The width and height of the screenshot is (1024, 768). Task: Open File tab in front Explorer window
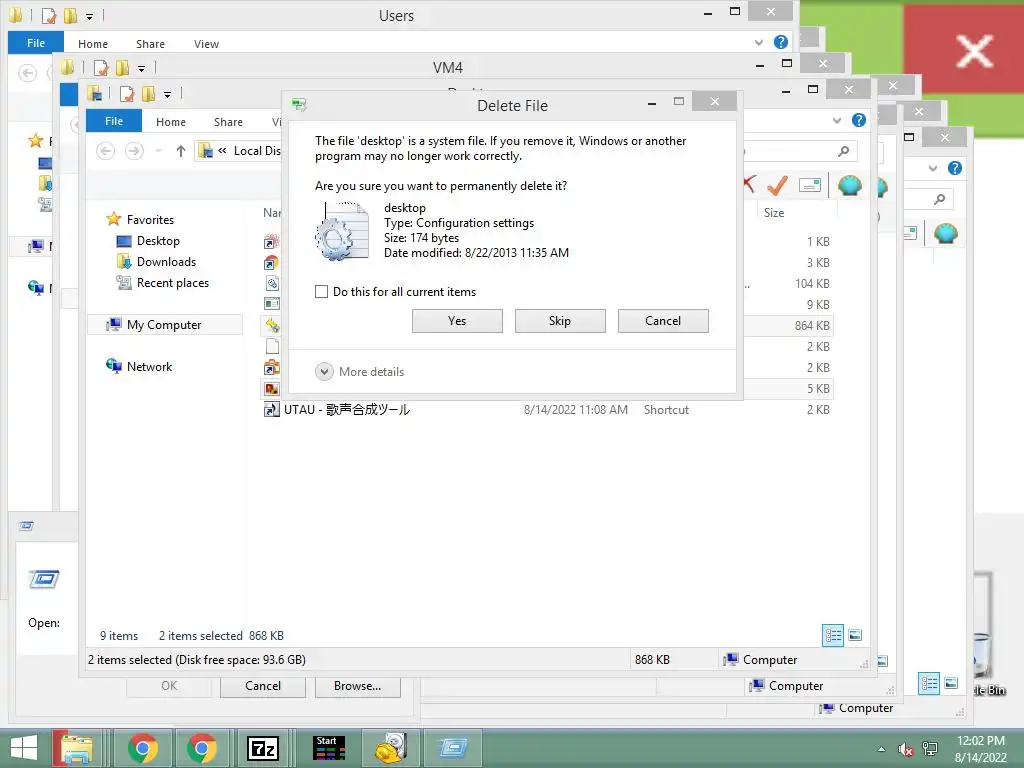(x=114, y=121)
